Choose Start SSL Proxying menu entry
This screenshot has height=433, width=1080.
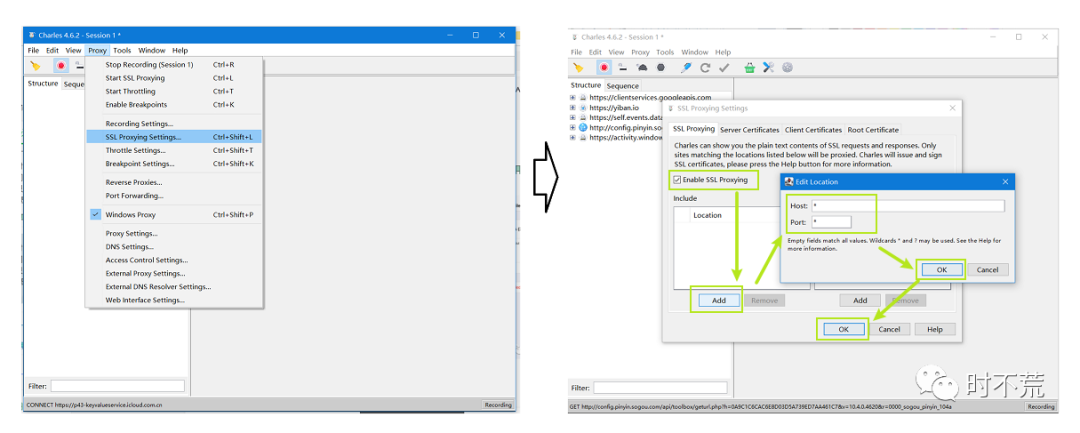174,78
